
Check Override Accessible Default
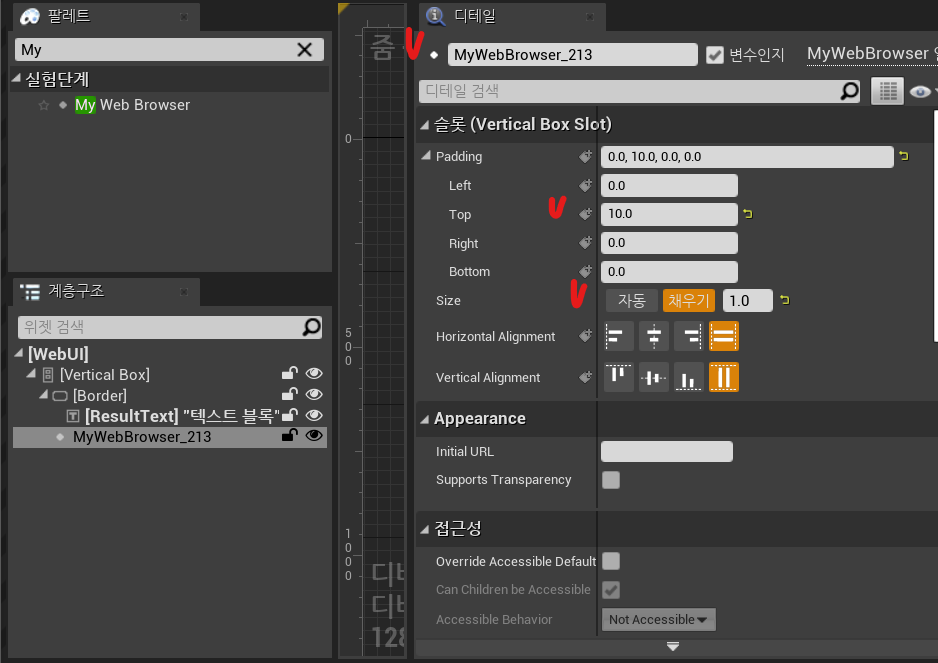[611, 561]
